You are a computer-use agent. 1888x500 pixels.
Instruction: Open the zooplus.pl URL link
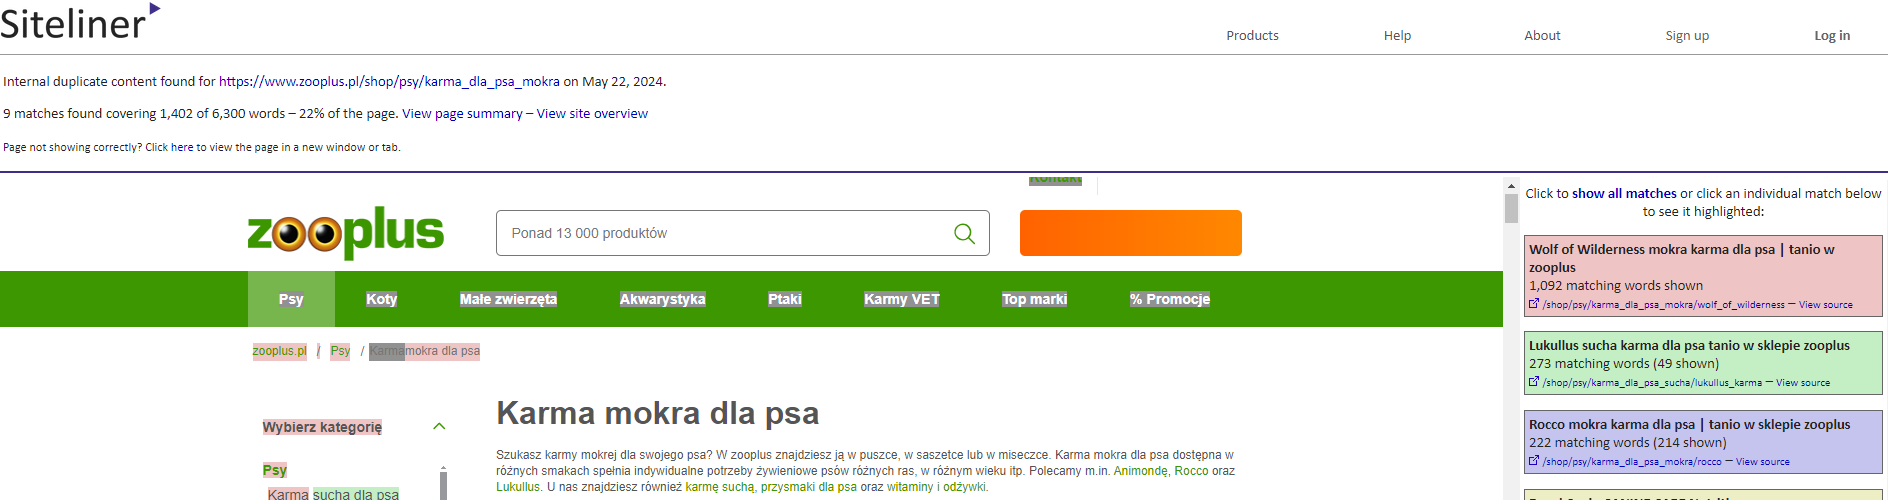coord(389,82)
